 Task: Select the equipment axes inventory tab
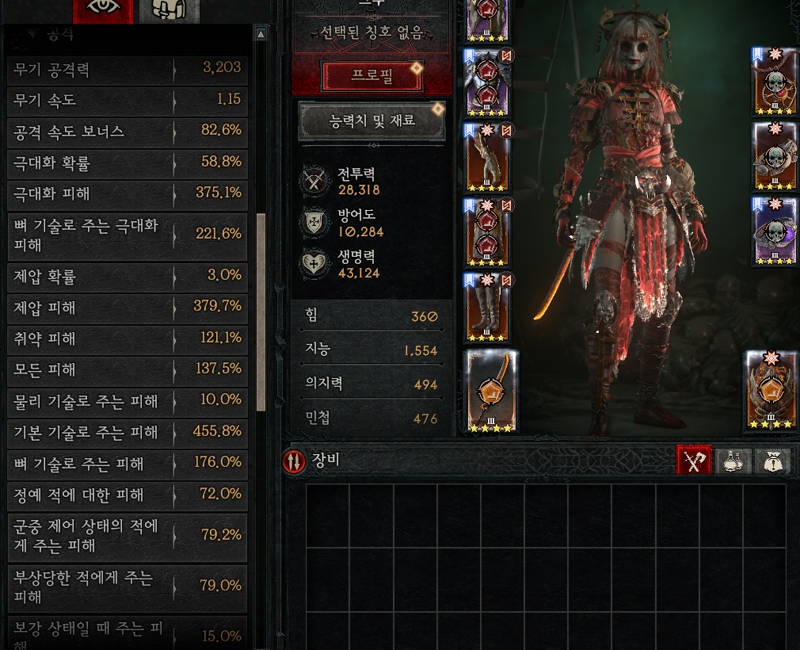click(x=694, y=461)
